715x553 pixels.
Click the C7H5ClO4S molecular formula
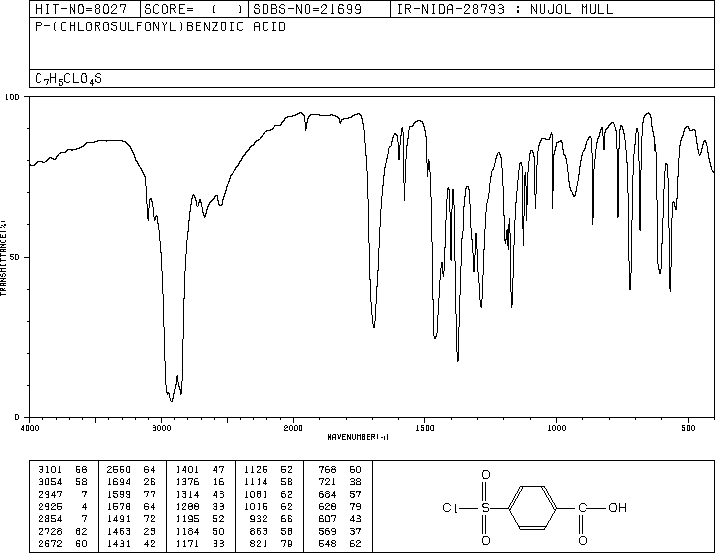[68, 79]
